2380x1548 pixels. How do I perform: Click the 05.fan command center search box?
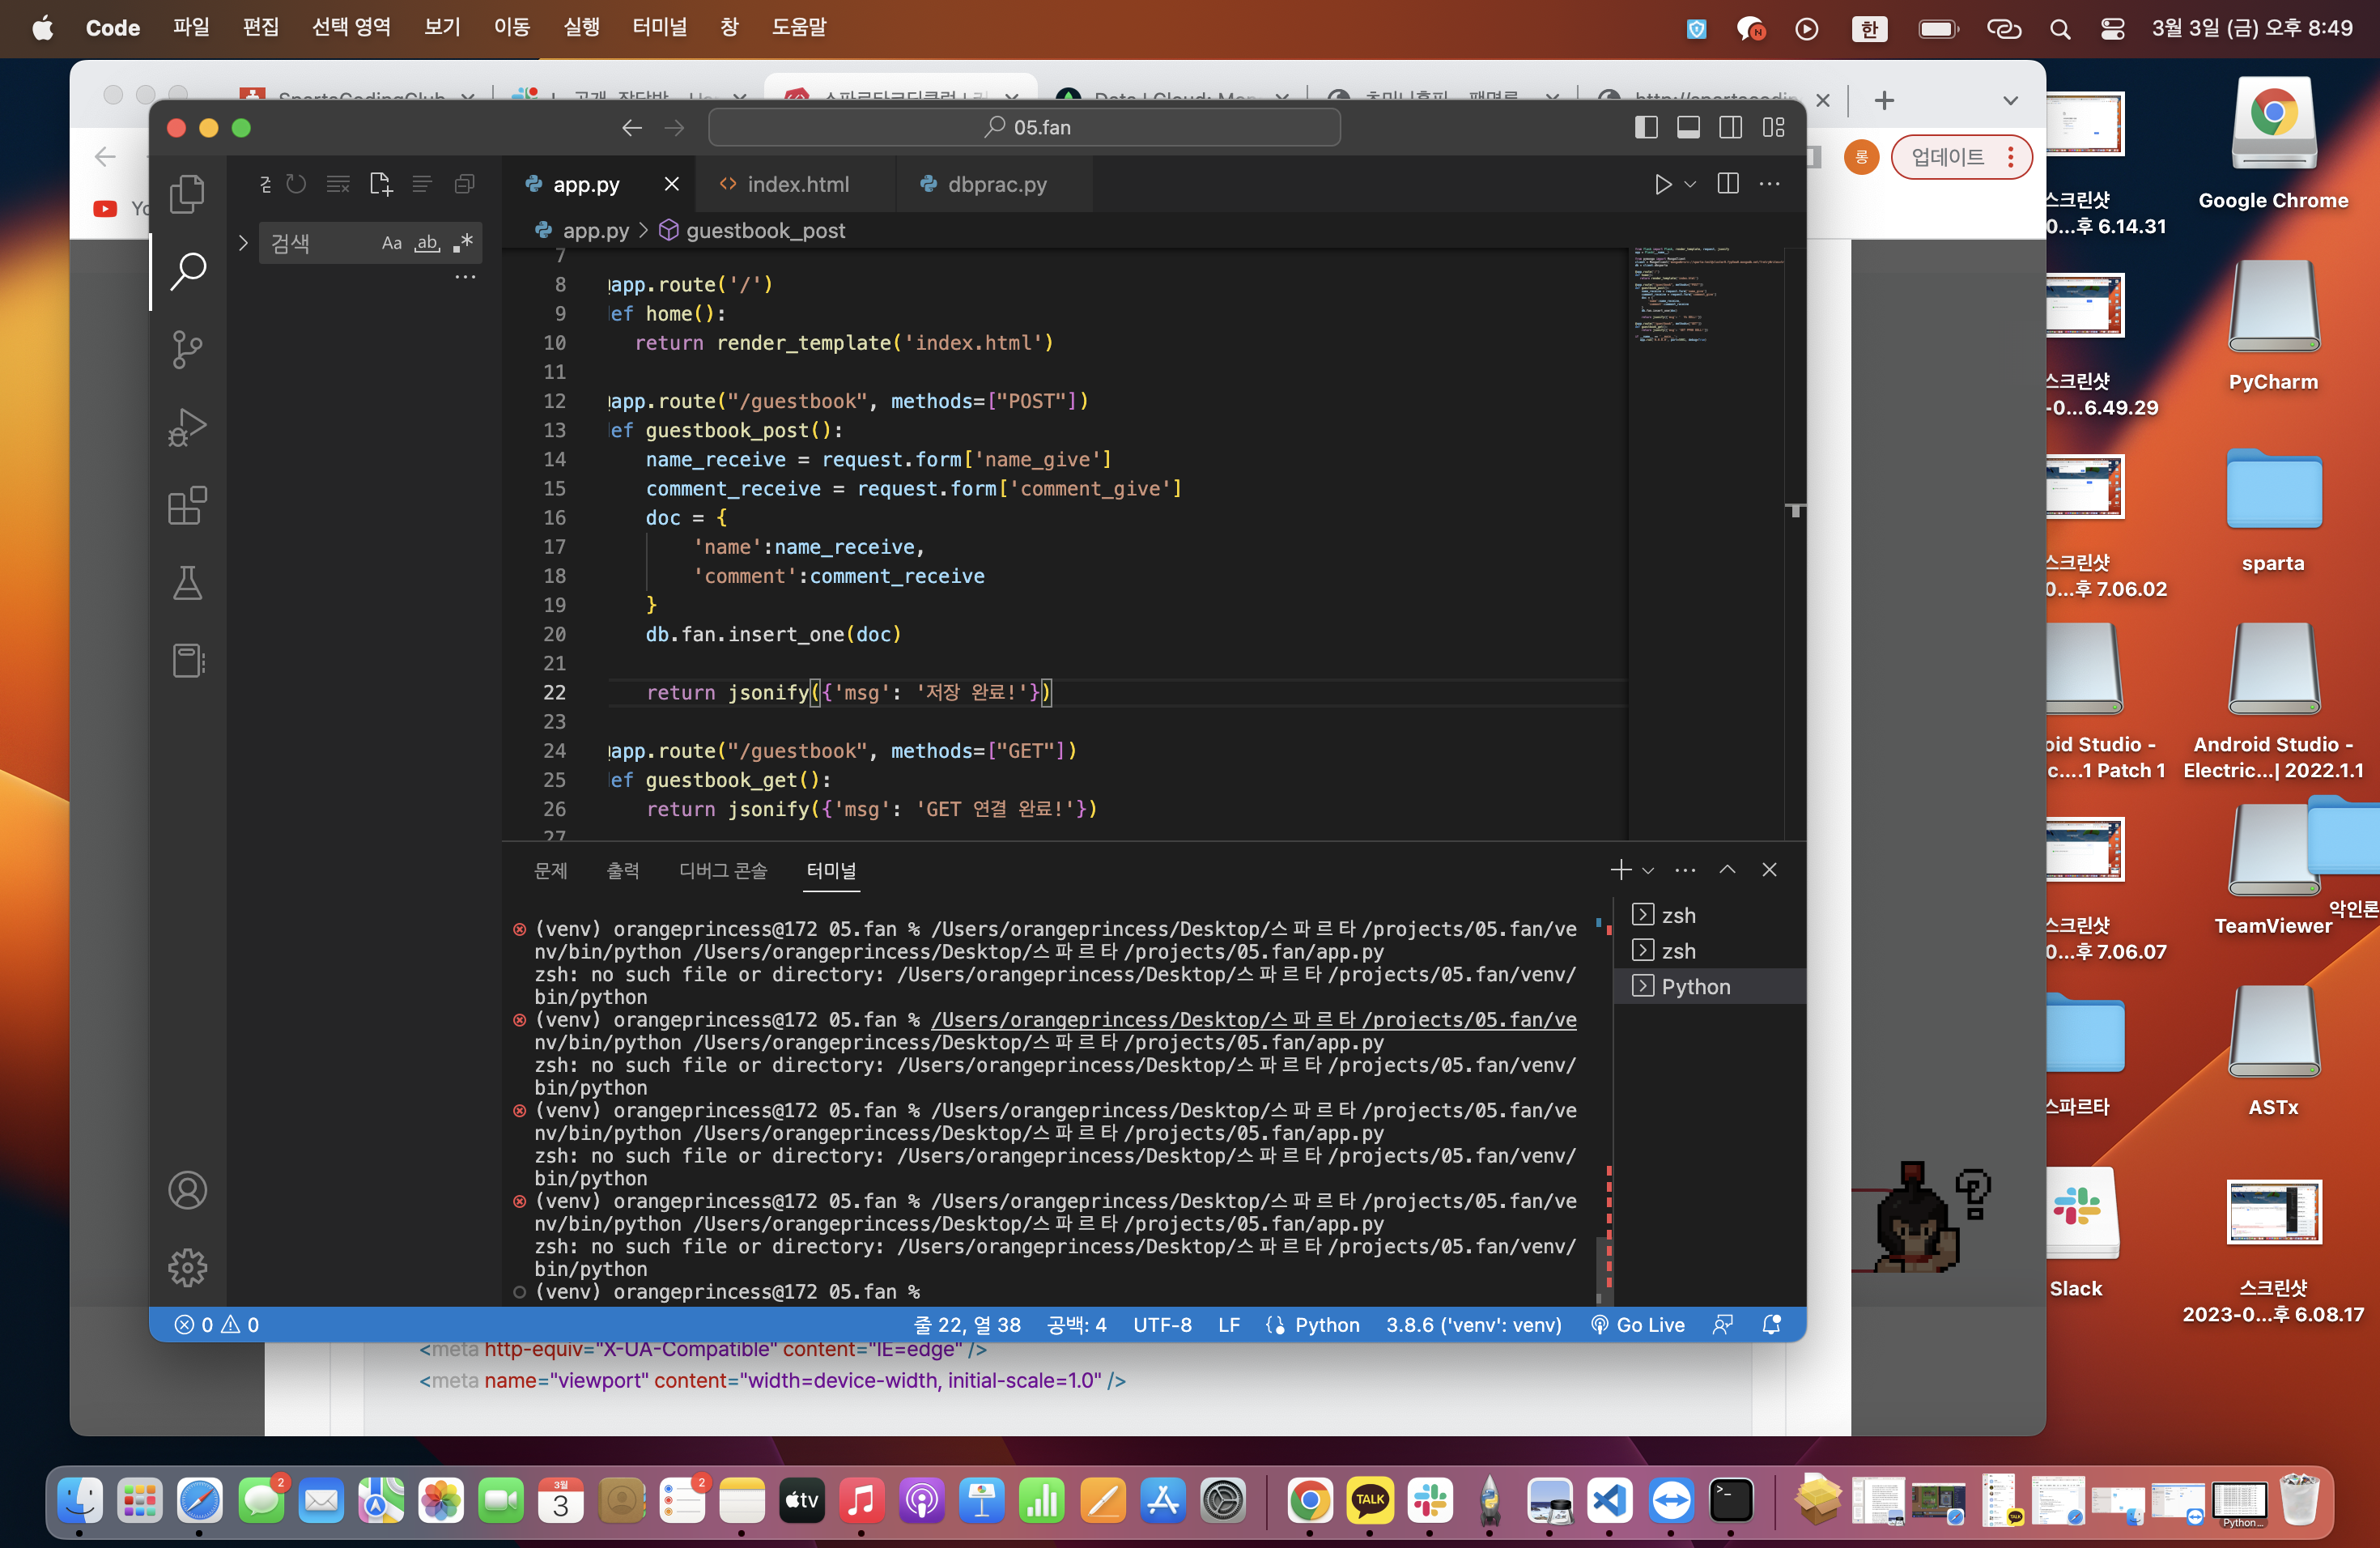coord(1025,127)
